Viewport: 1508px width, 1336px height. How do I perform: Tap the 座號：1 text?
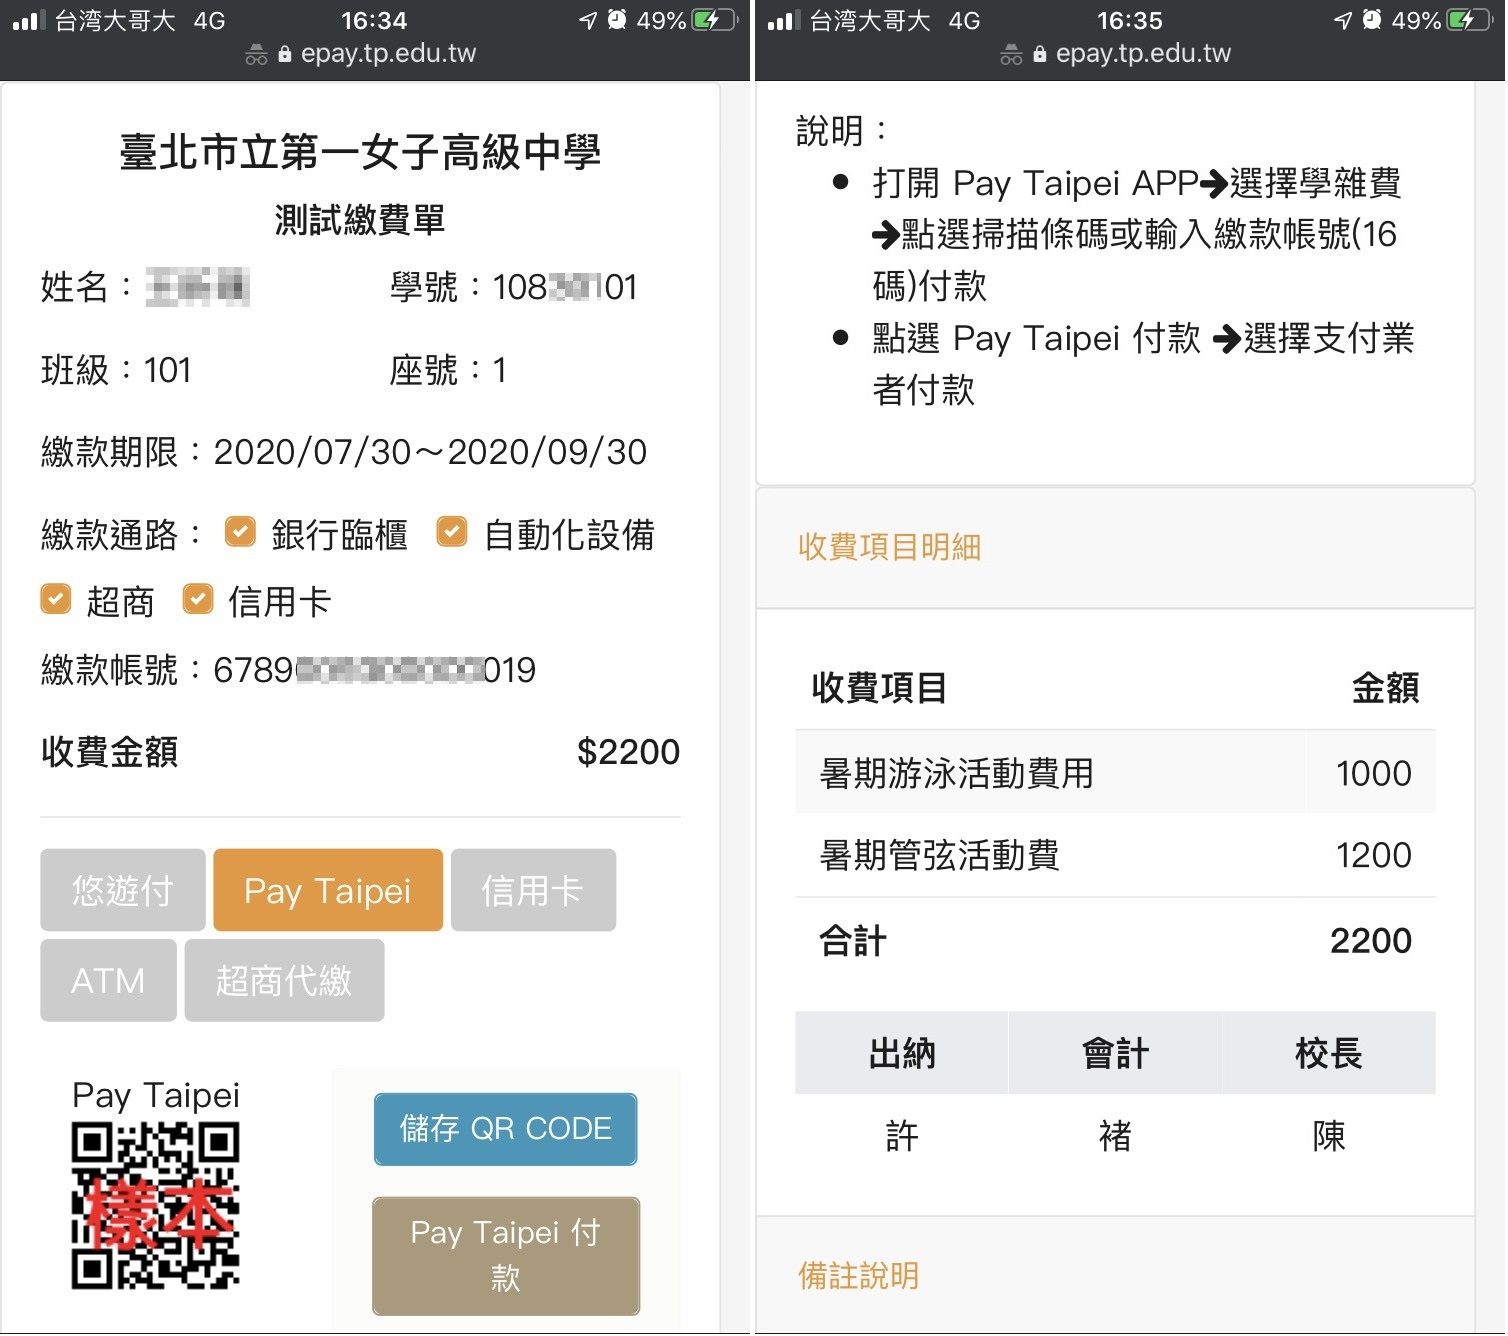tap(448, 370)
